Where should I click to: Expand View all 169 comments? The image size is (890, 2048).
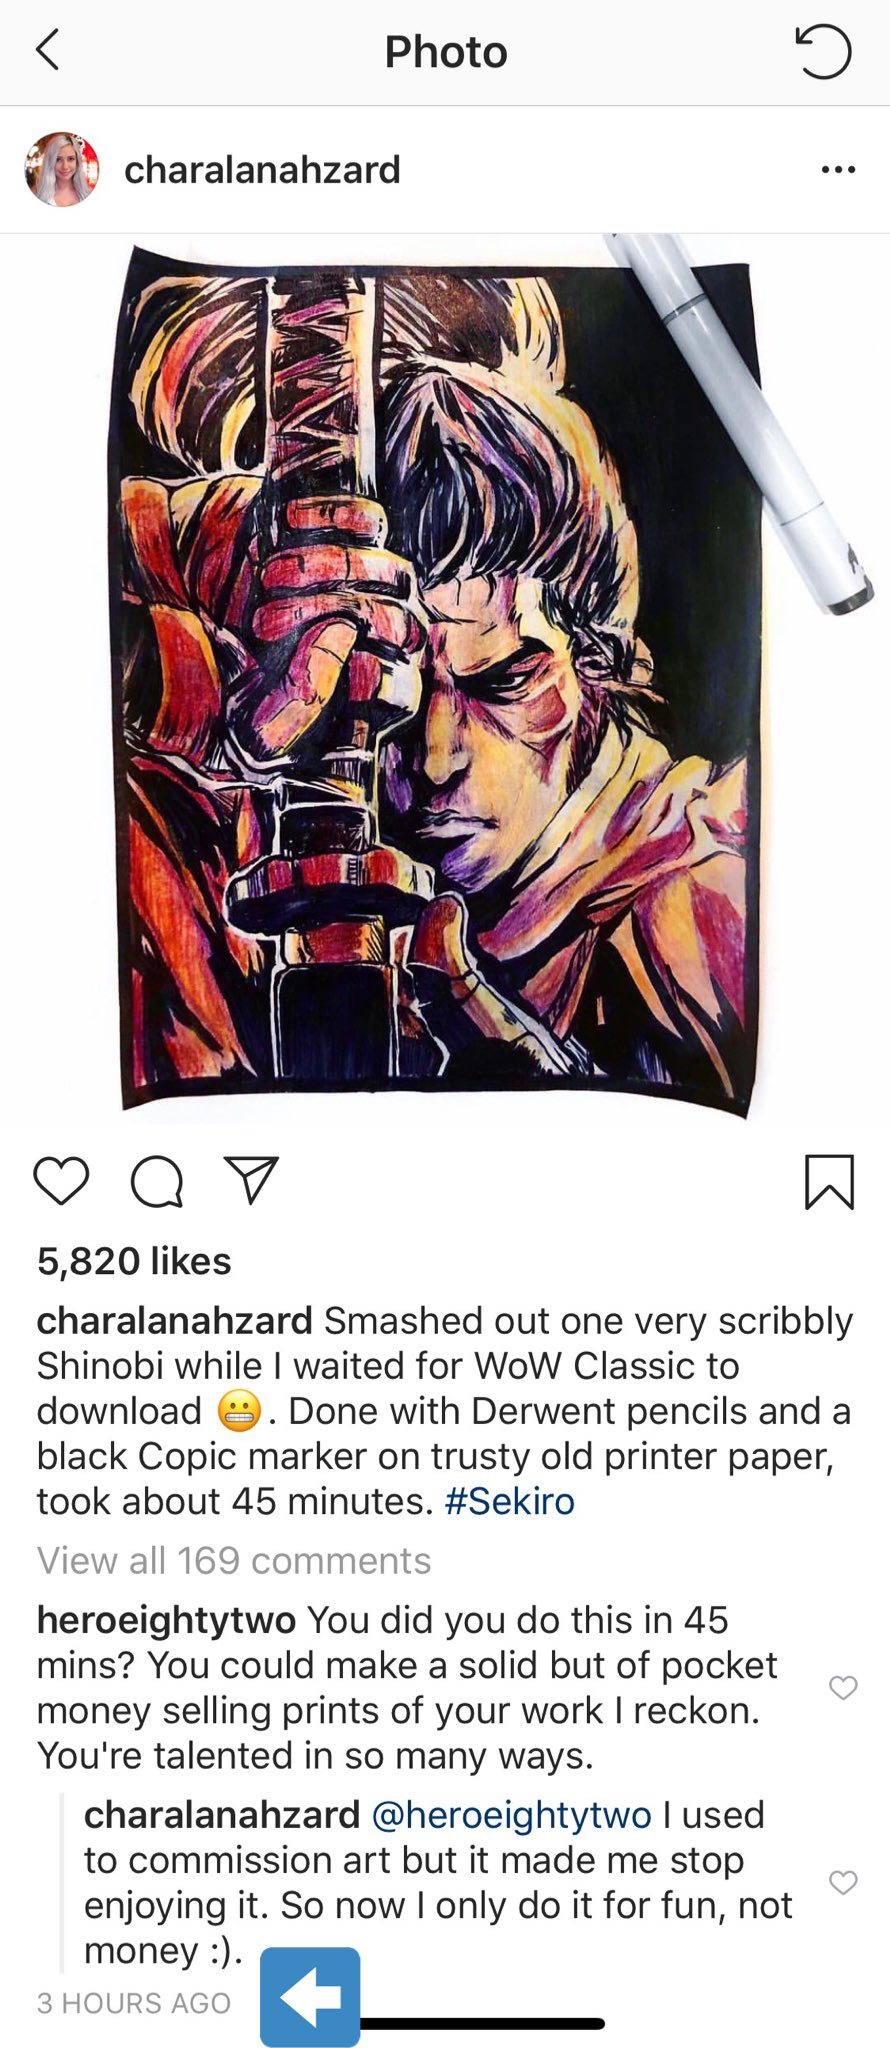234,1560
